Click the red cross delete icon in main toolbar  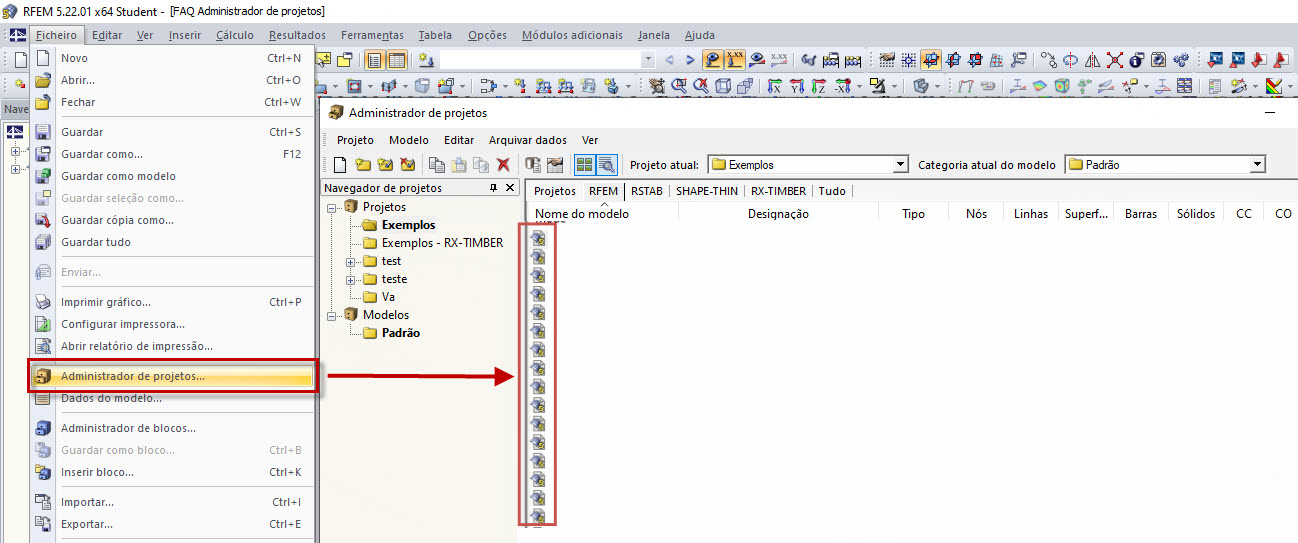click(x=1115, y=60)
